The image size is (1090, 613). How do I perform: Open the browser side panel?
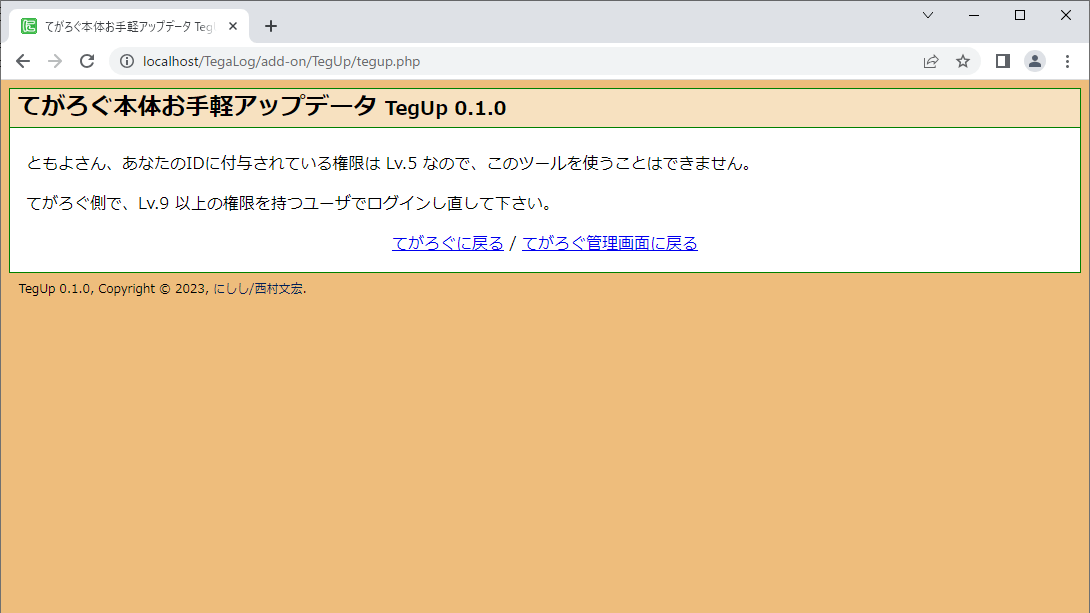point(1002,61)
